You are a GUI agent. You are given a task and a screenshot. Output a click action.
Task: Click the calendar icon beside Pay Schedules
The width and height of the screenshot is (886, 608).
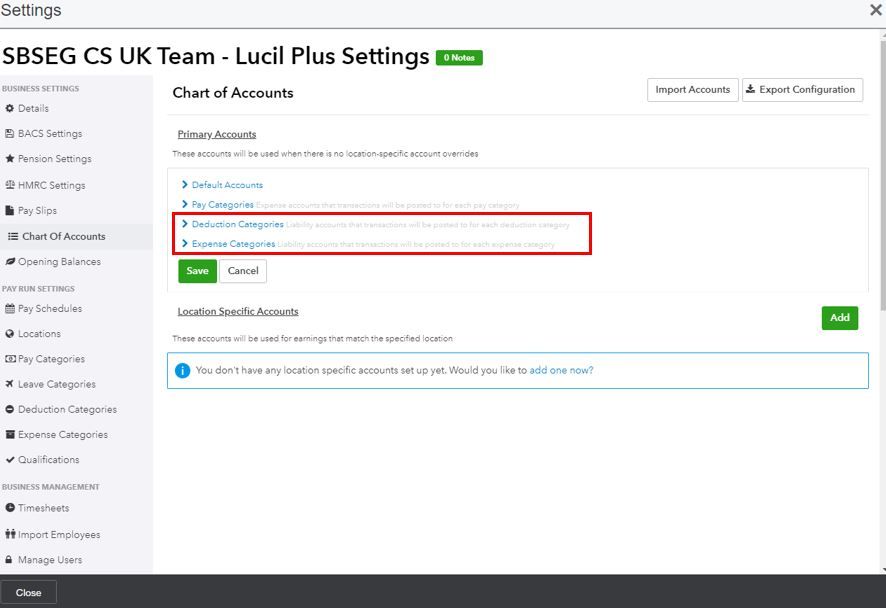point(10,309)
